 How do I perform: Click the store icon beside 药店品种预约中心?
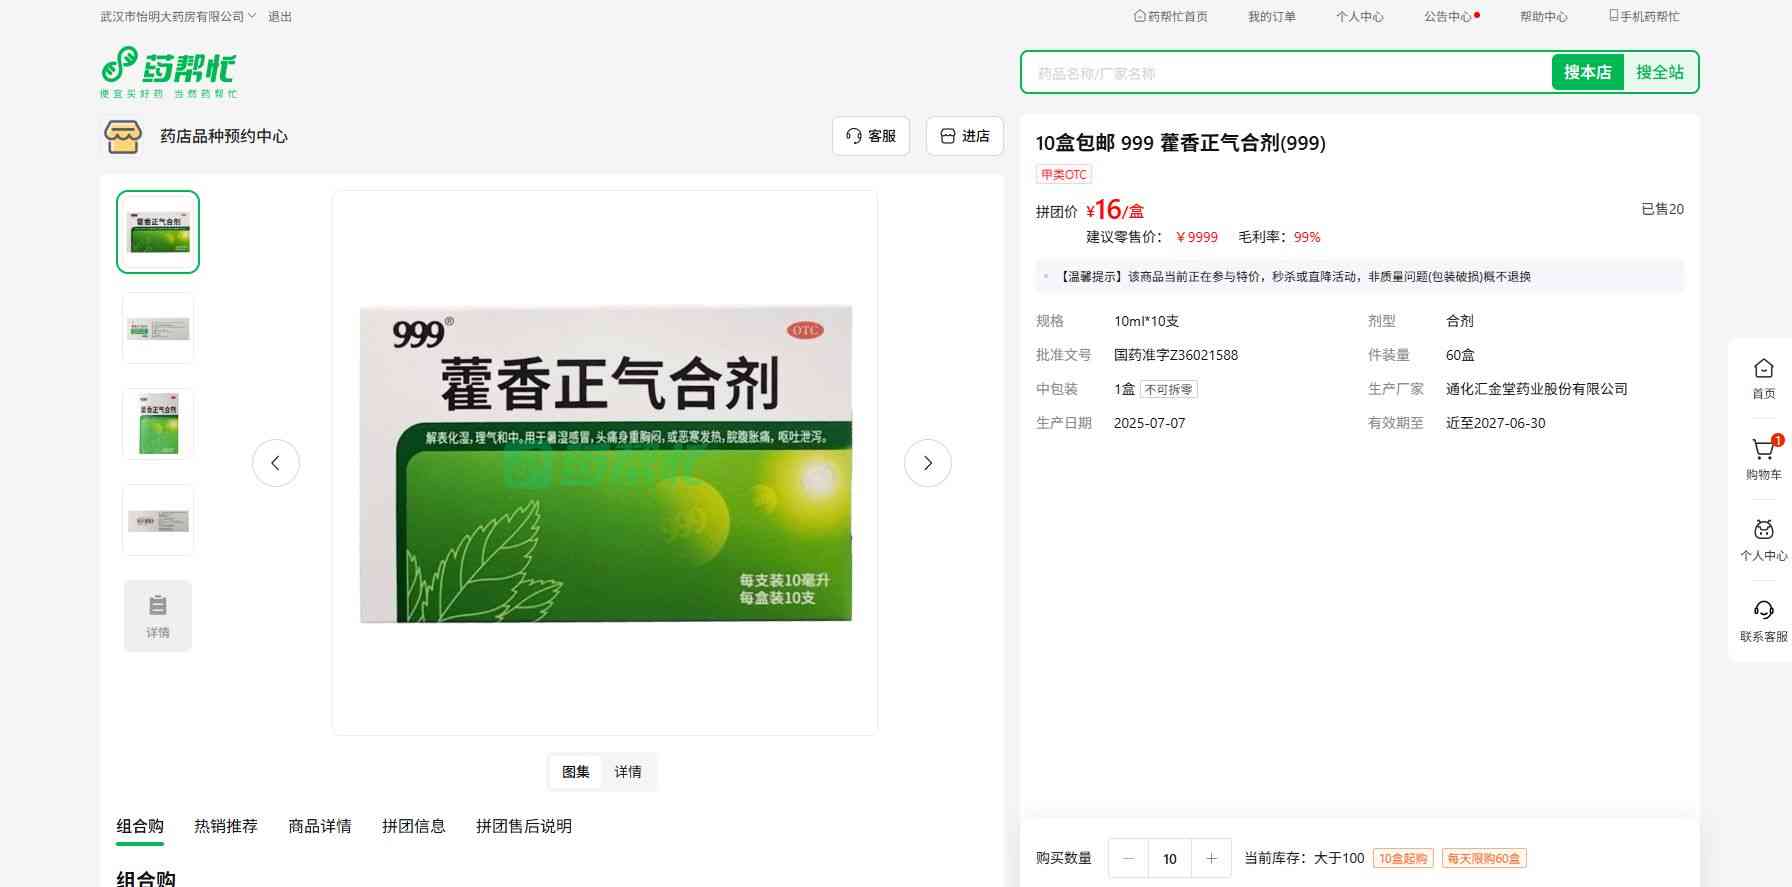click(123, 136)
